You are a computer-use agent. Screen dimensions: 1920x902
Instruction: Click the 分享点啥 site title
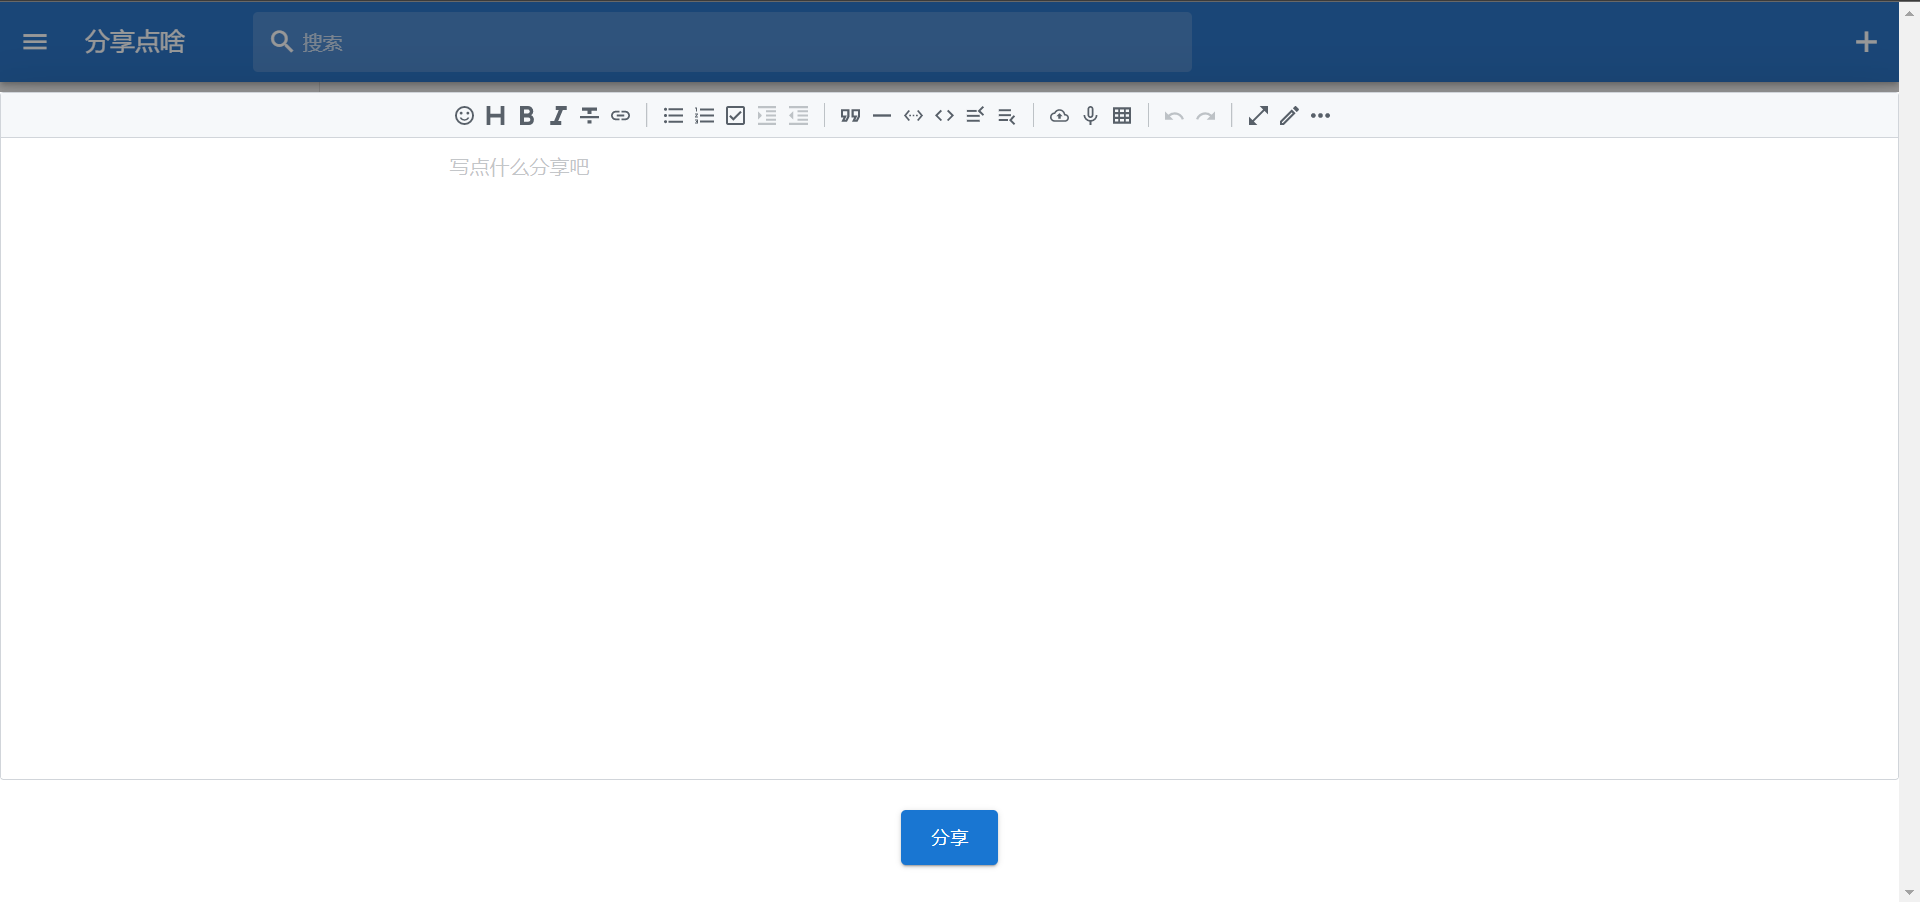point(134,42)
